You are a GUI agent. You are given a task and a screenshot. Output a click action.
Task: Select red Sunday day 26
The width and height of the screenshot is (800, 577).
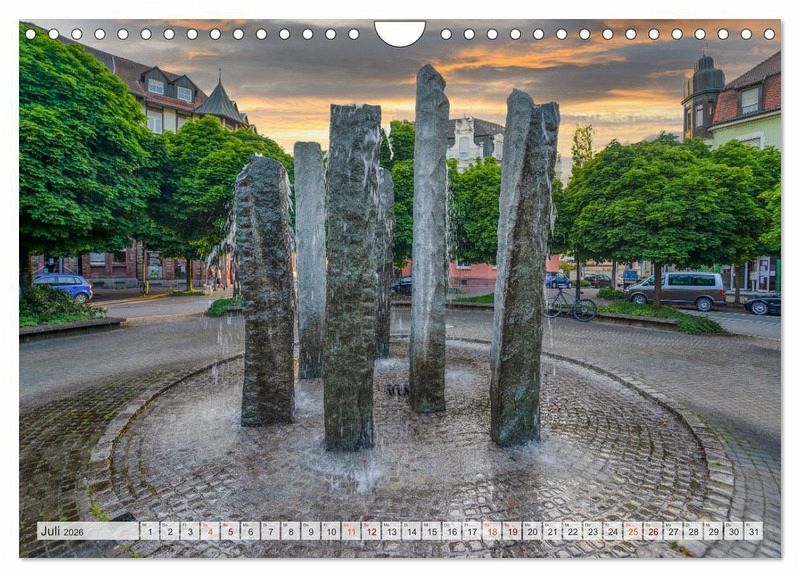(653, 531)
